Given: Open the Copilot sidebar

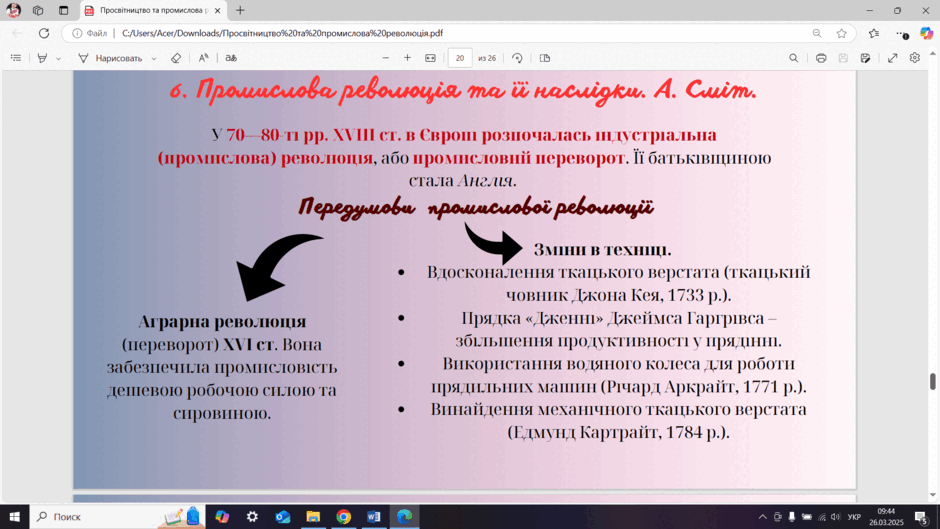Looking at the screenshot, I should tap(927, 34).
